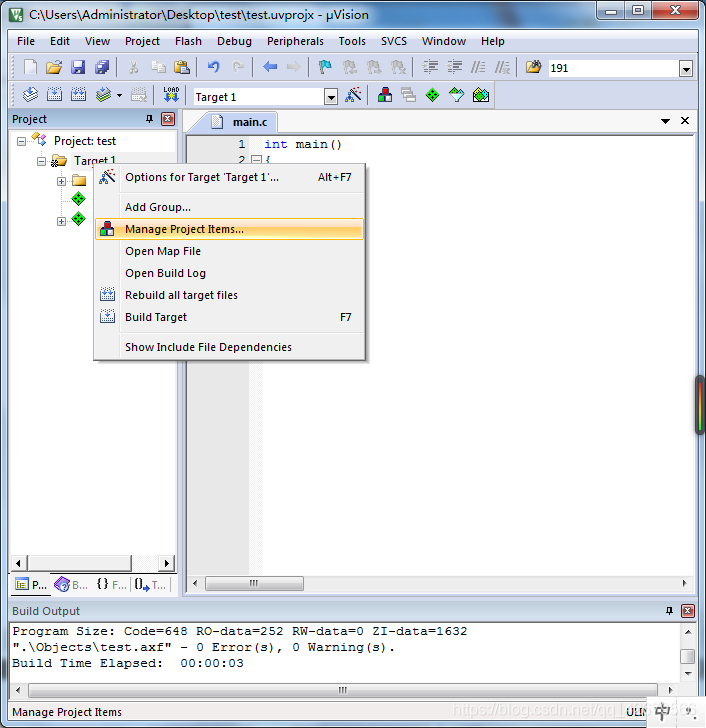Select Manage Project Items in context menu

184,229
